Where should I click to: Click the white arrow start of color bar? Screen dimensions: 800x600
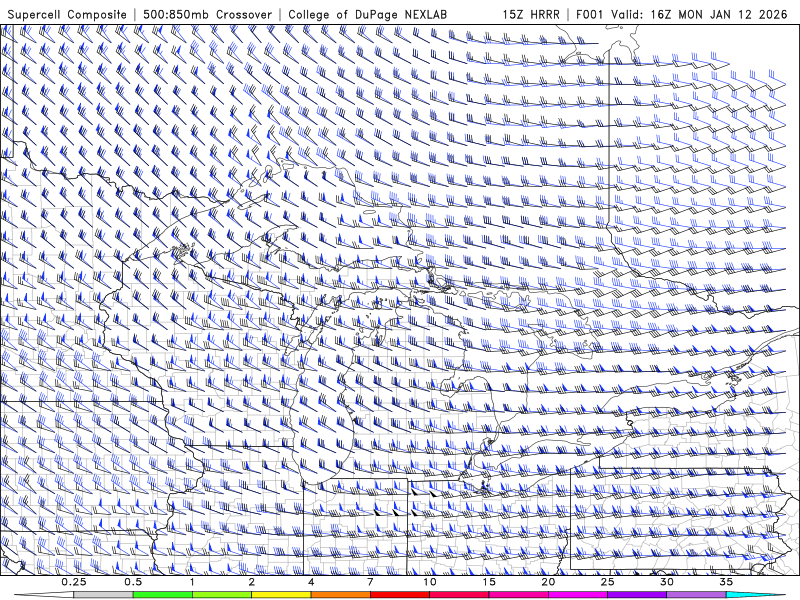44,595
